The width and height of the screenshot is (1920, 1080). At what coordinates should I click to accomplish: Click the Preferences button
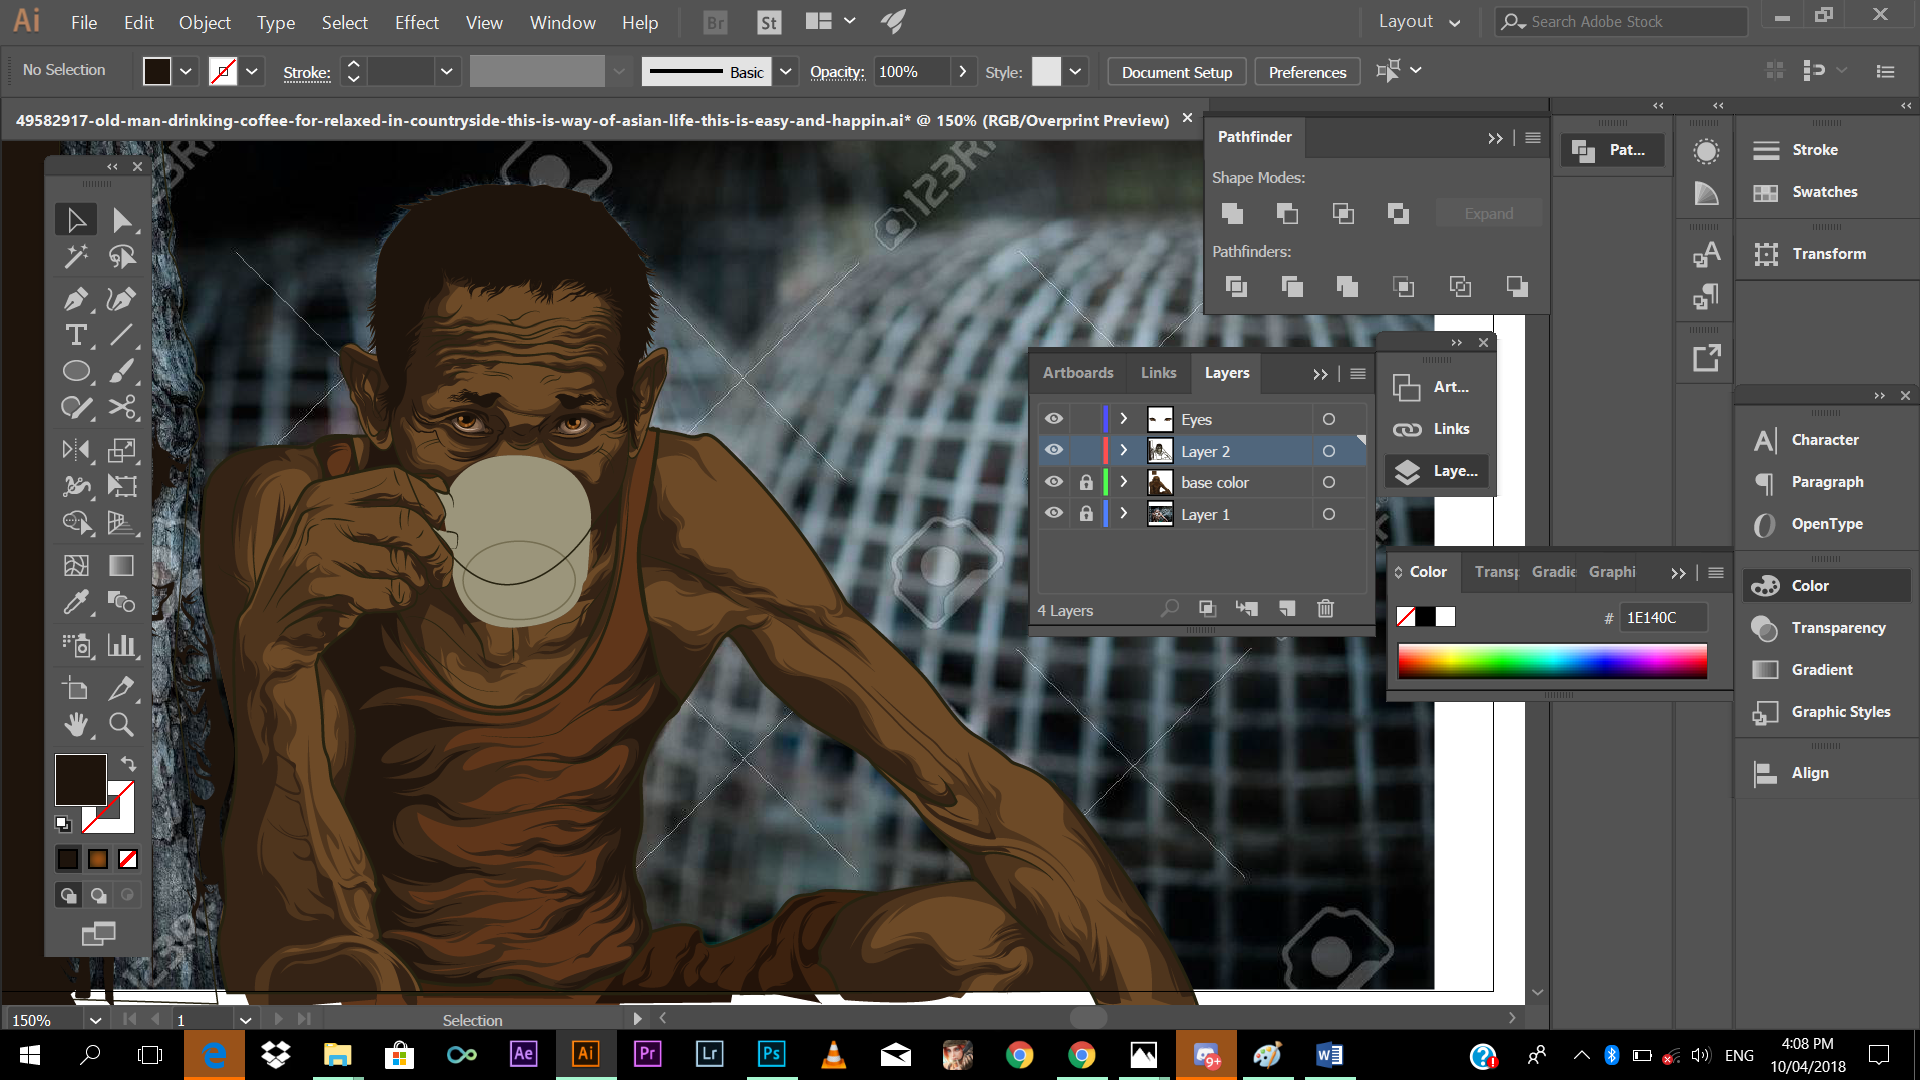1307,72
